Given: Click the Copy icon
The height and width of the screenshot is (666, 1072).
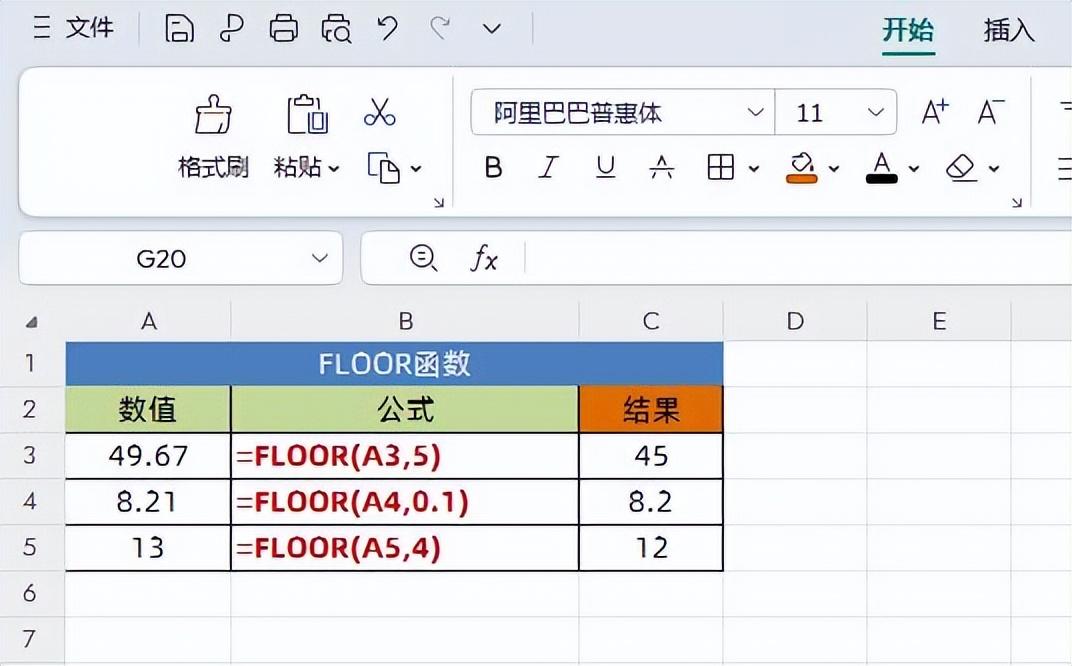Looking at the screenshot, I should click(x=384, y=168).
